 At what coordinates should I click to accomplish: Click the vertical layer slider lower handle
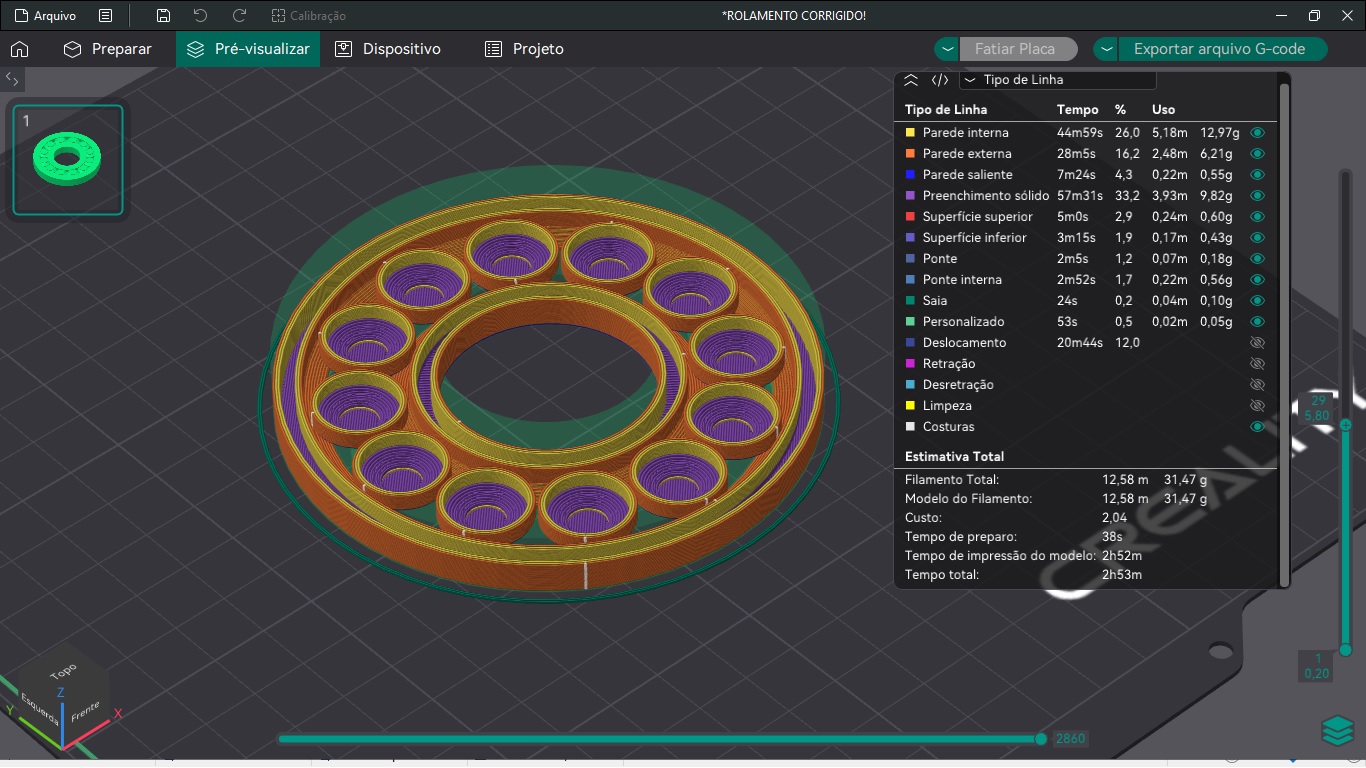1346,650
